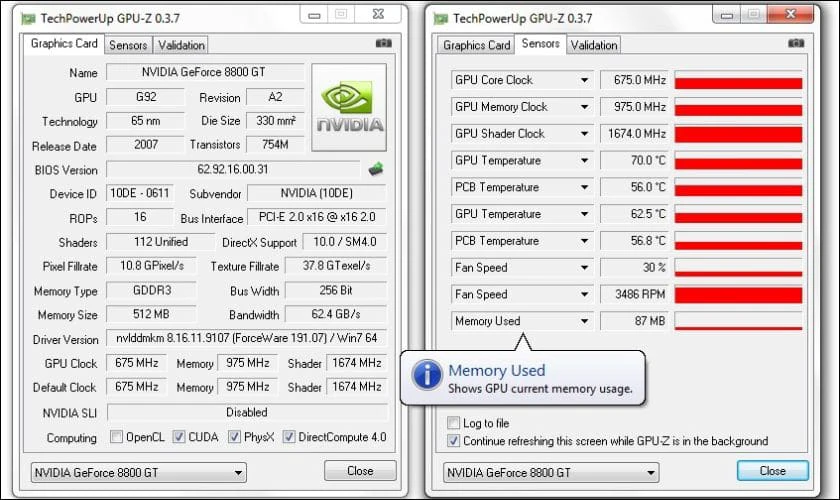Click the Name field NVIDIA GeForce 8800 GT

coord(205,72)
